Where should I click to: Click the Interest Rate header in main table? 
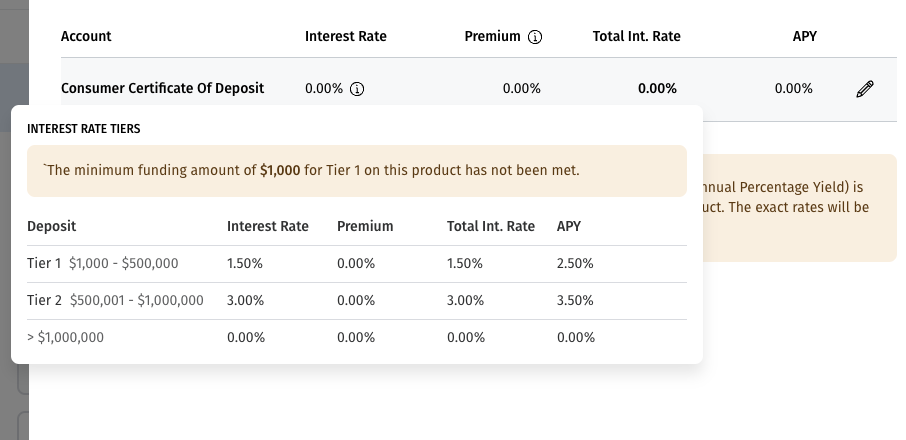coord(345,36)
